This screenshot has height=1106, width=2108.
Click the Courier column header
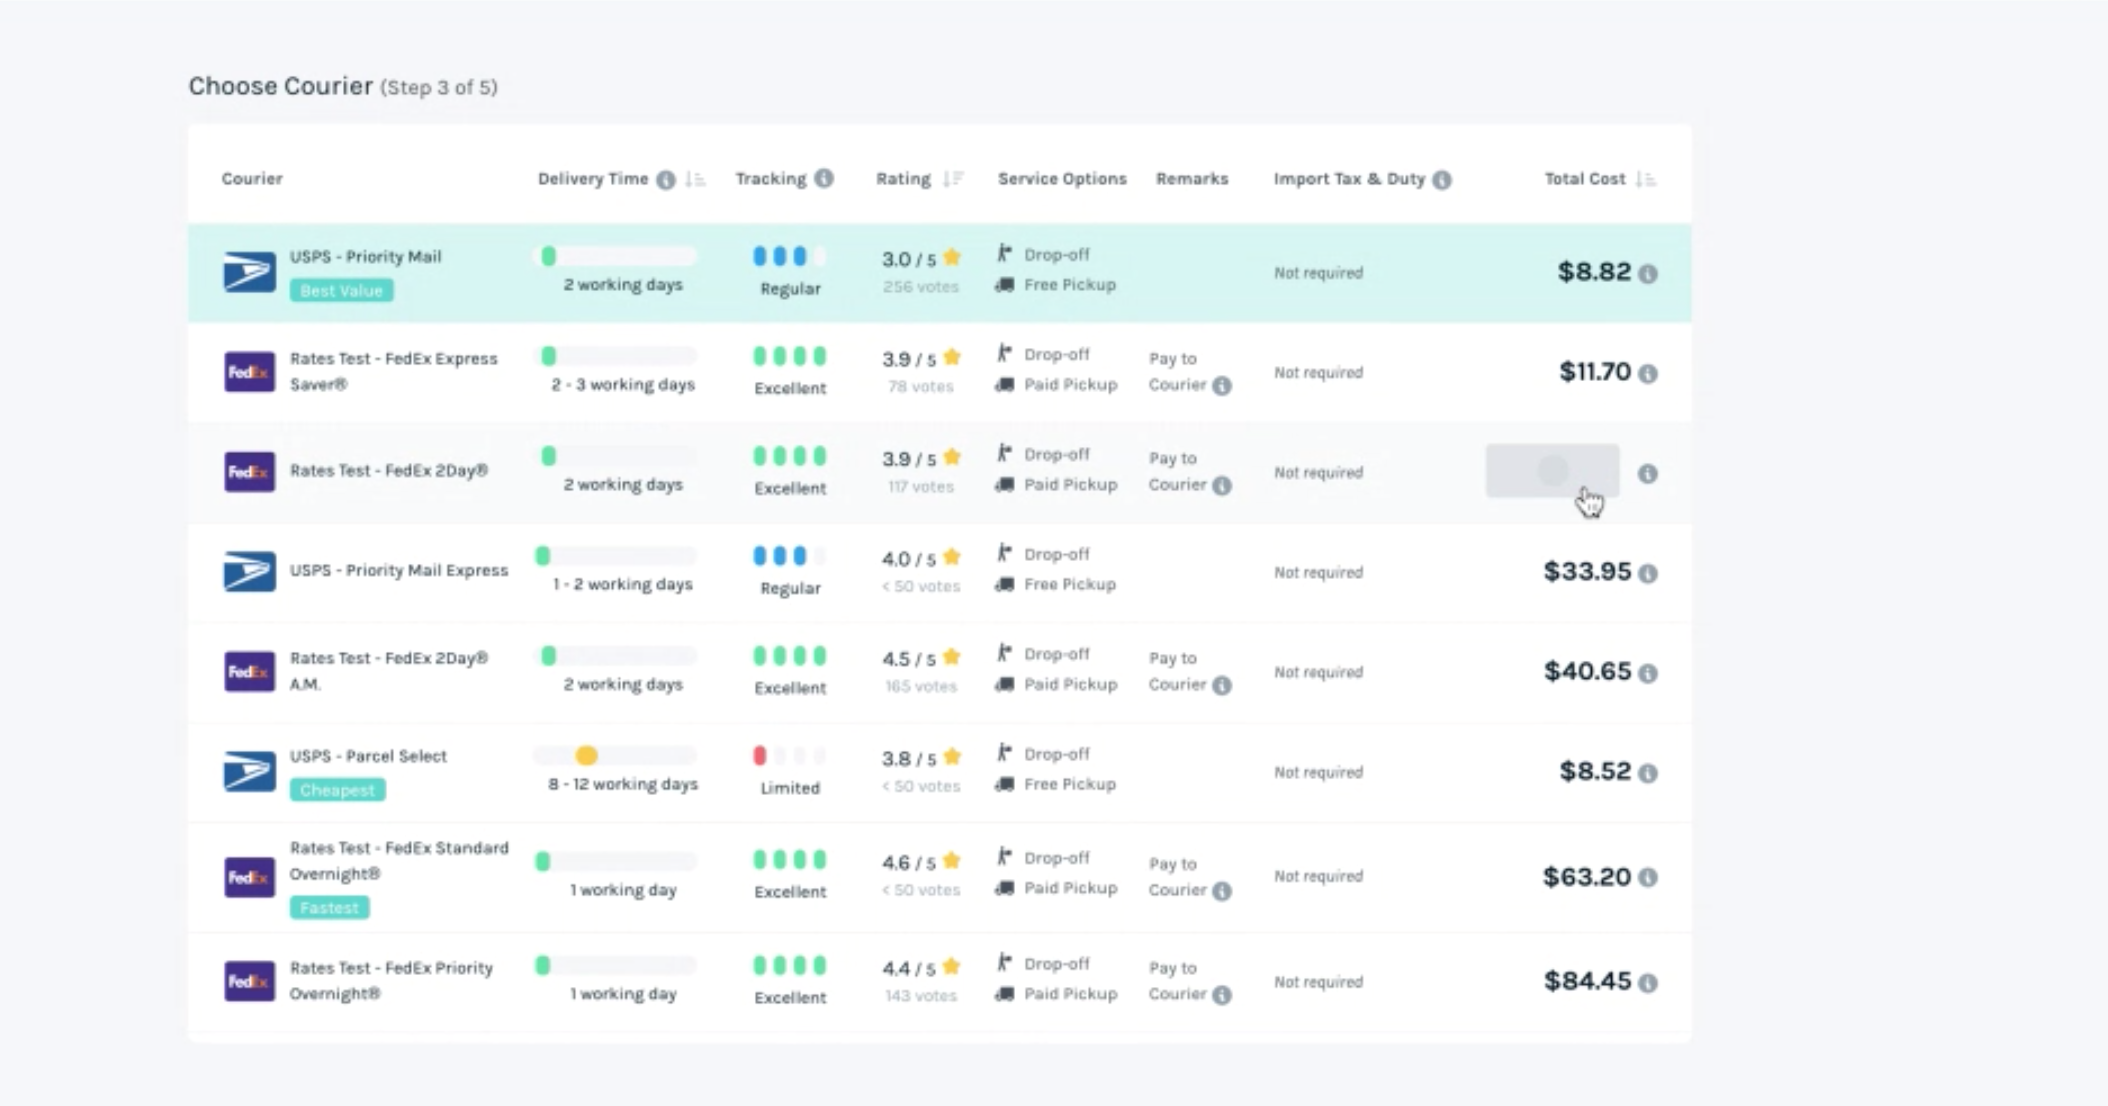click(252, 179)
